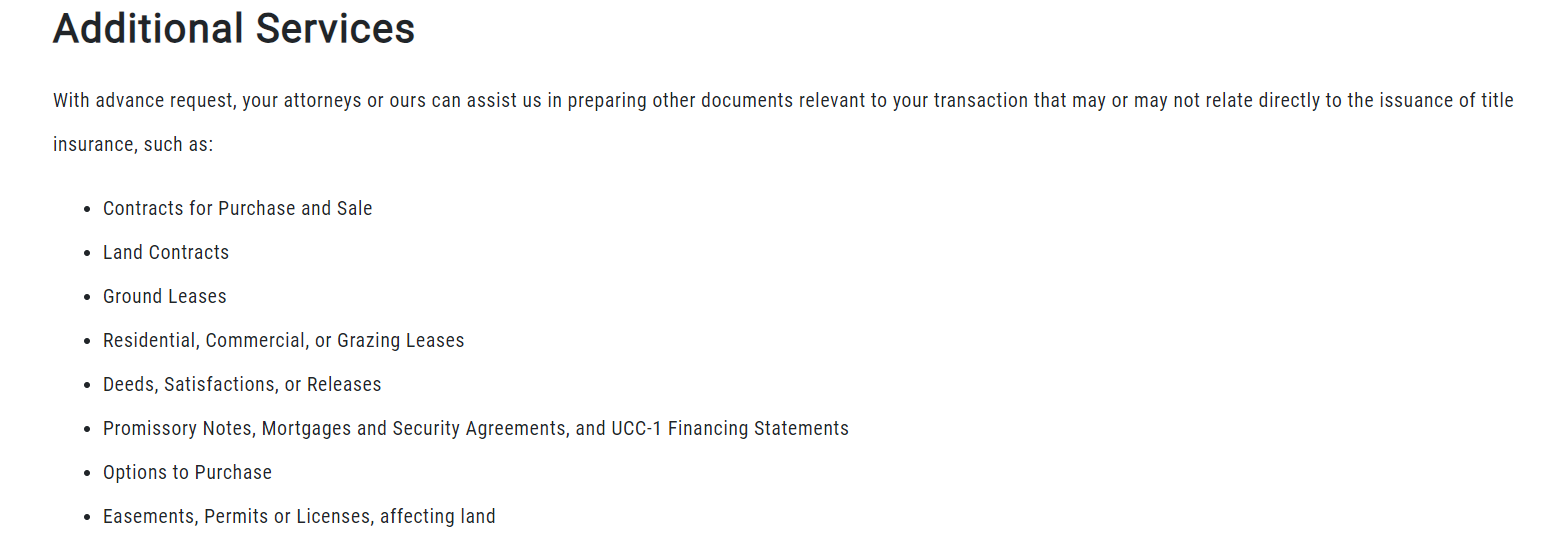
Task: Click Promissory Notes, Mortgages and Security Agreements
Action: (x=336, y=429)
